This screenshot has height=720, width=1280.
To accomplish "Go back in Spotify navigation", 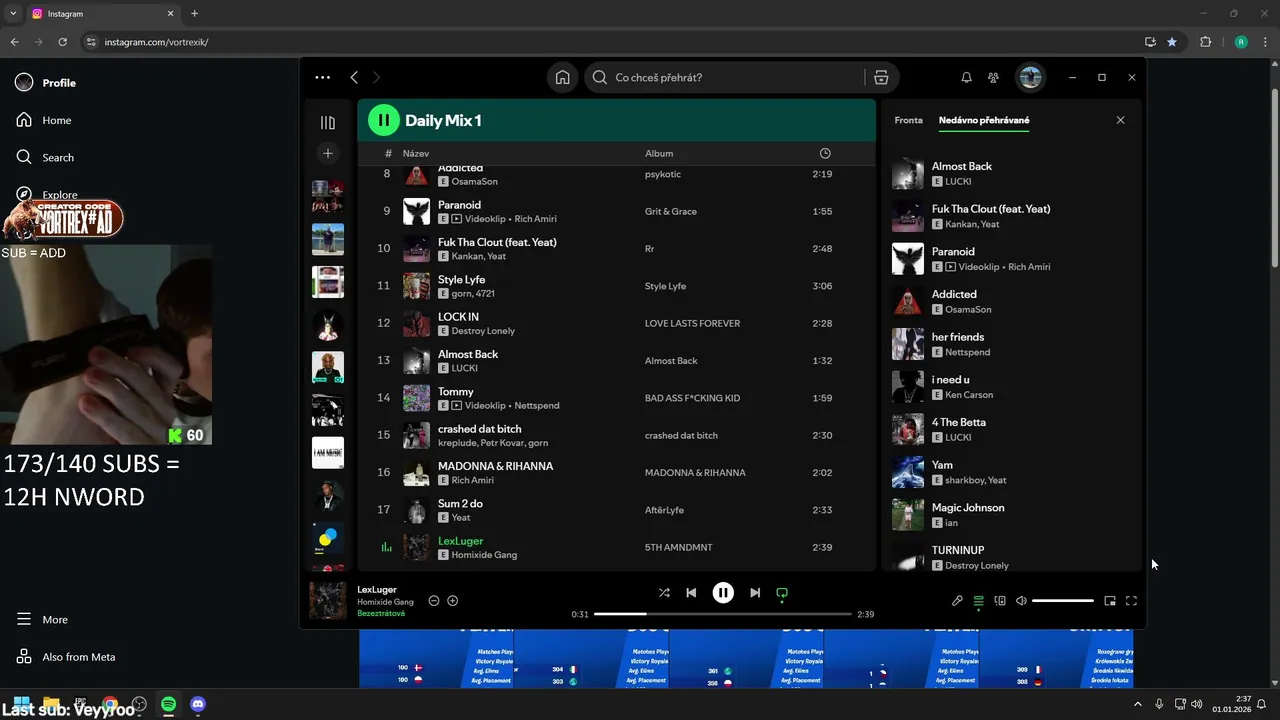I will [354, 77].
